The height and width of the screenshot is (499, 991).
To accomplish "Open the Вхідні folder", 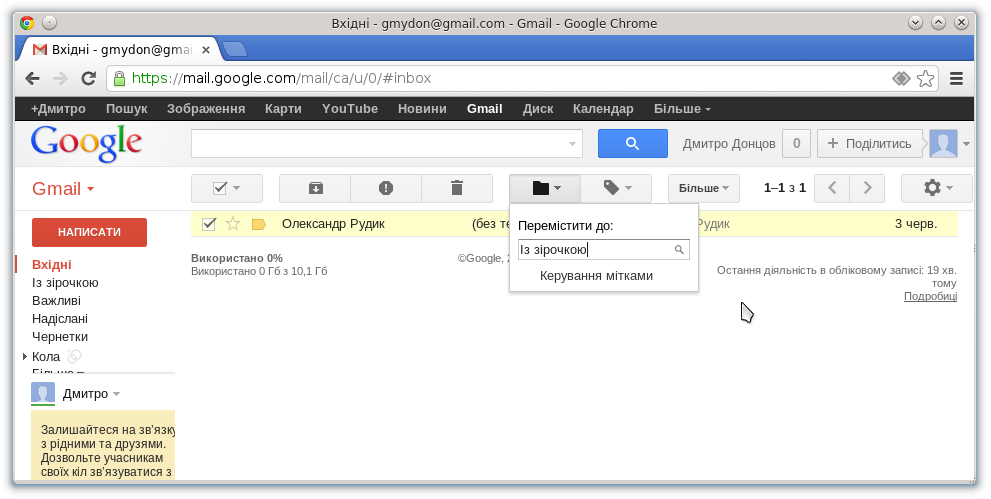I will coord(52,265).
